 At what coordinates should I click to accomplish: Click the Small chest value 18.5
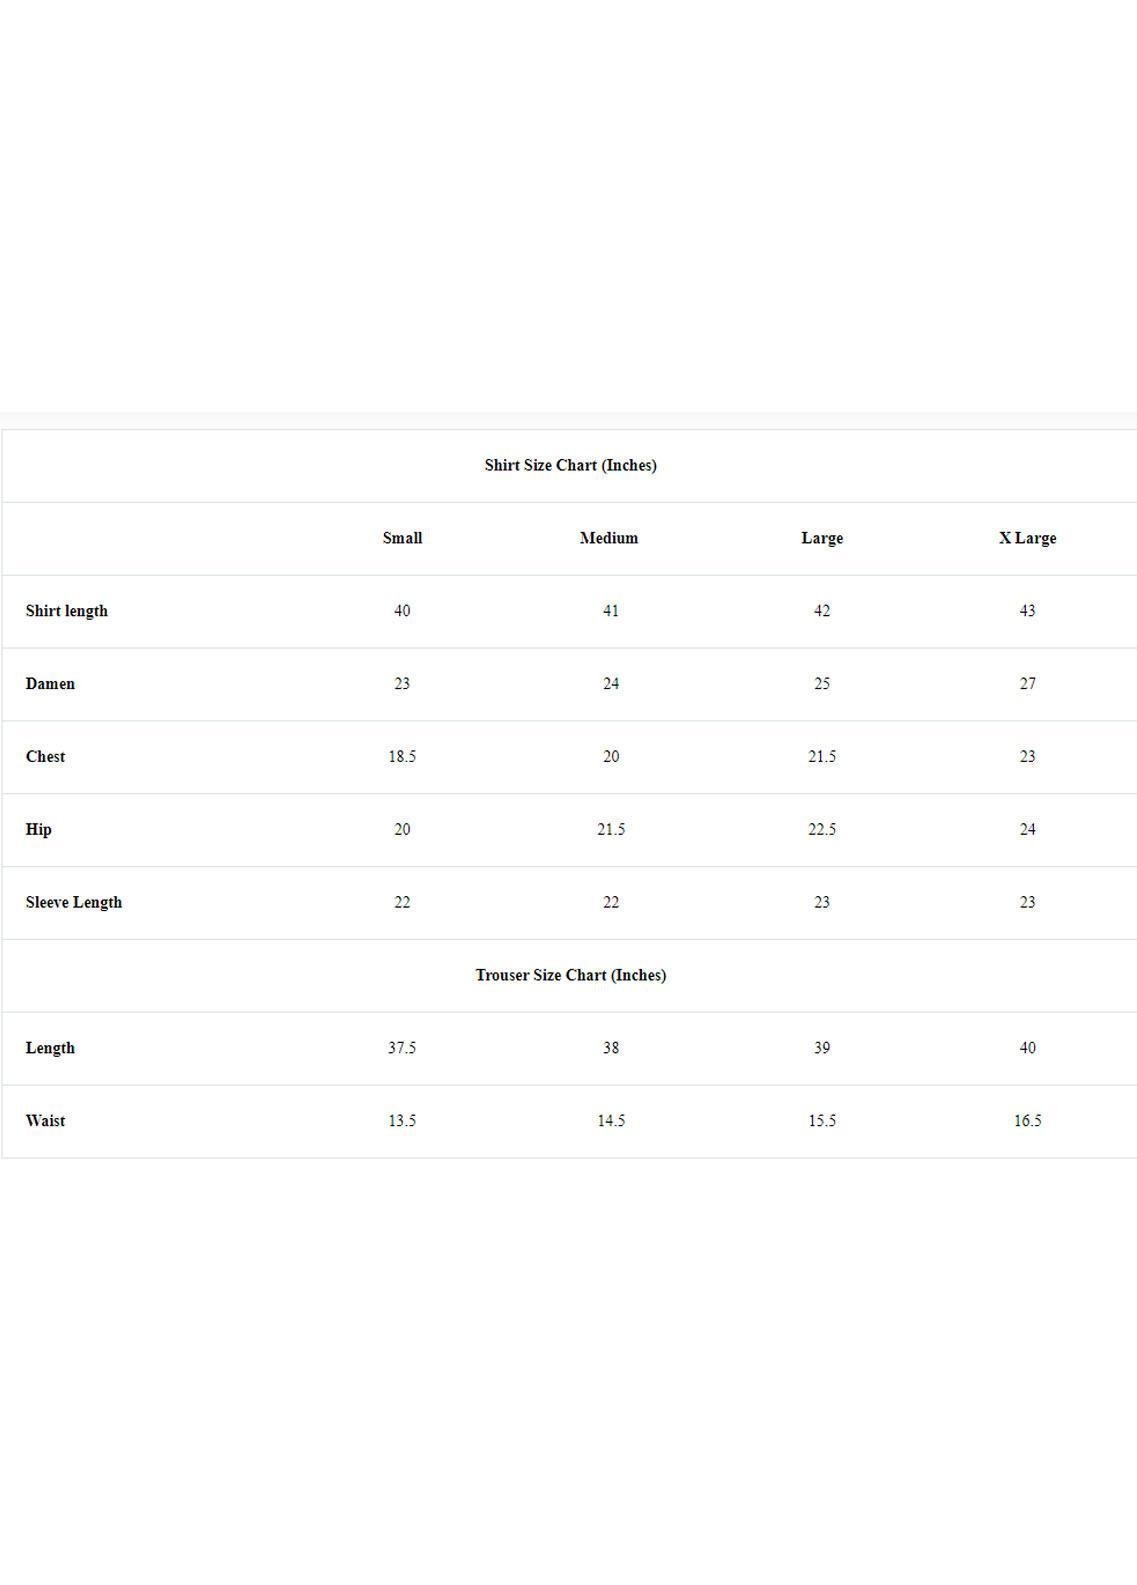pos(402,757)
